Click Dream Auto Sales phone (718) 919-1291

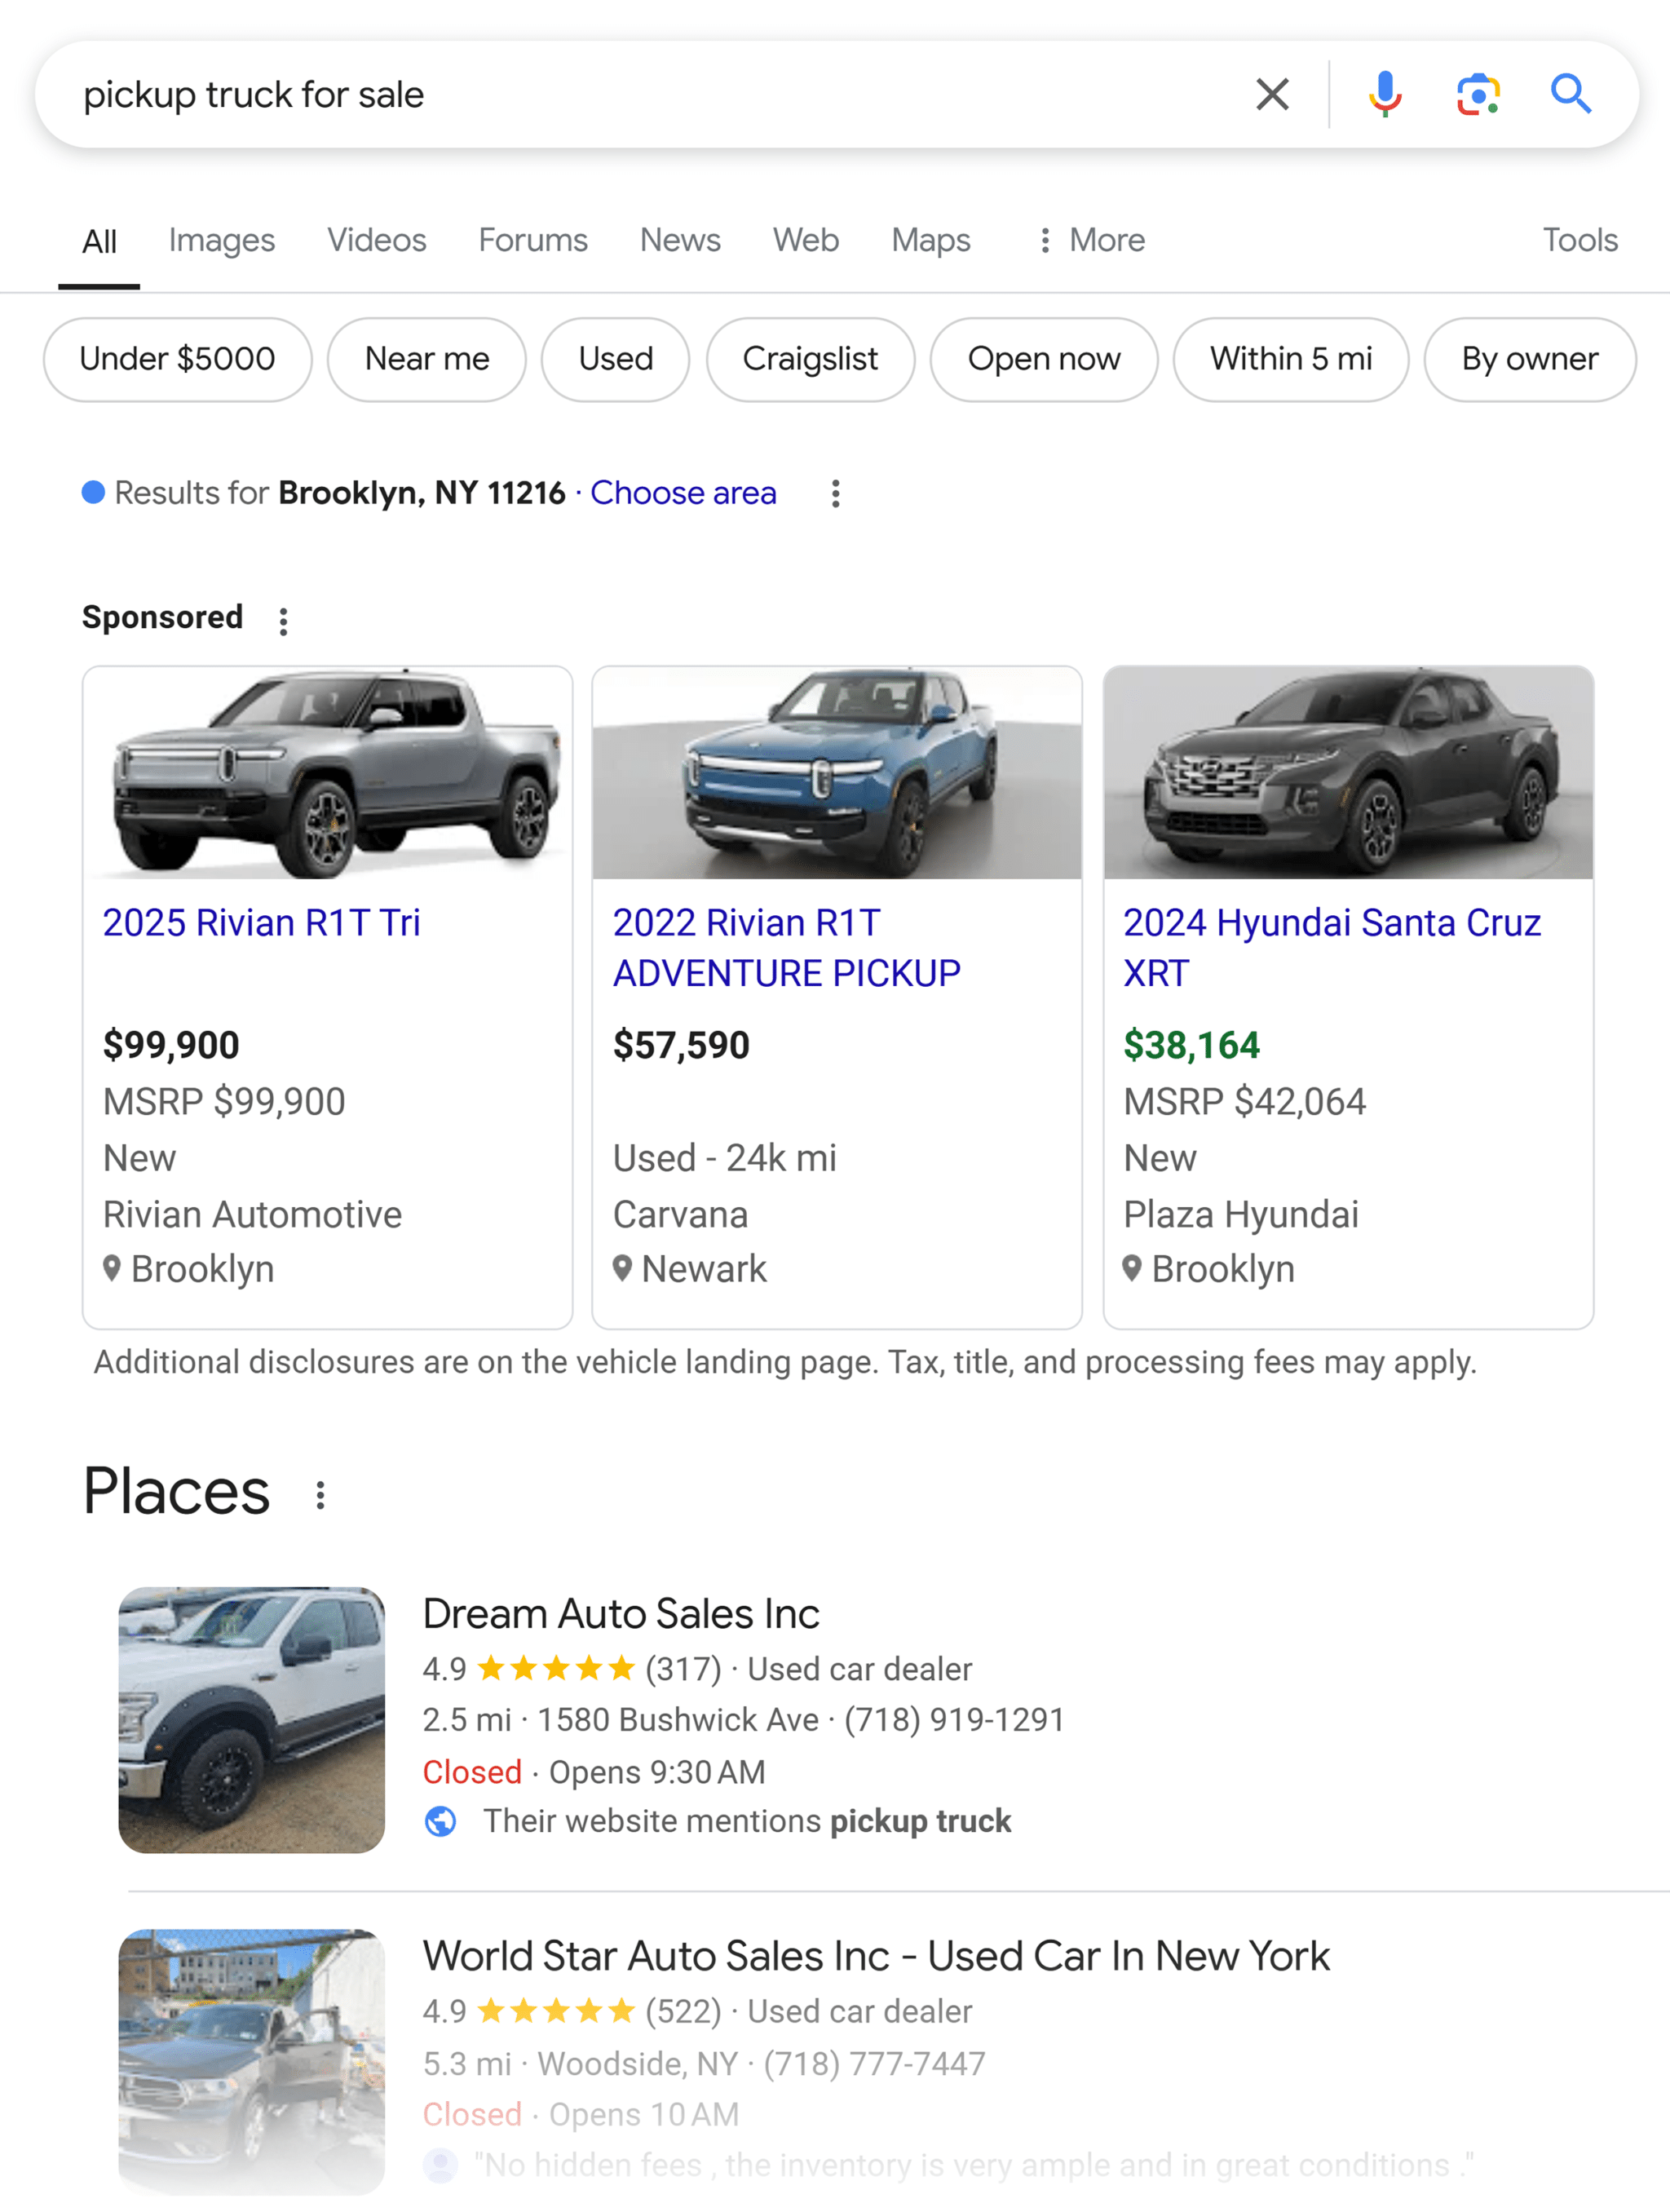[954, 1719]
